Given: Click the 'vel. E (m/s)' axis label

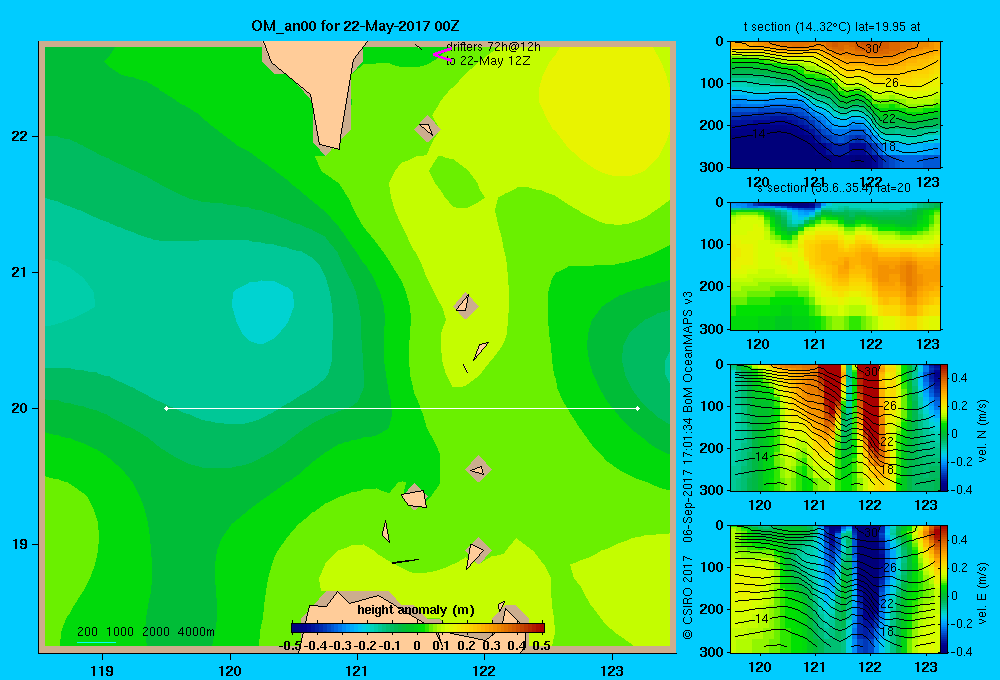Looking at the screenshot, I should tap(982, 593).
